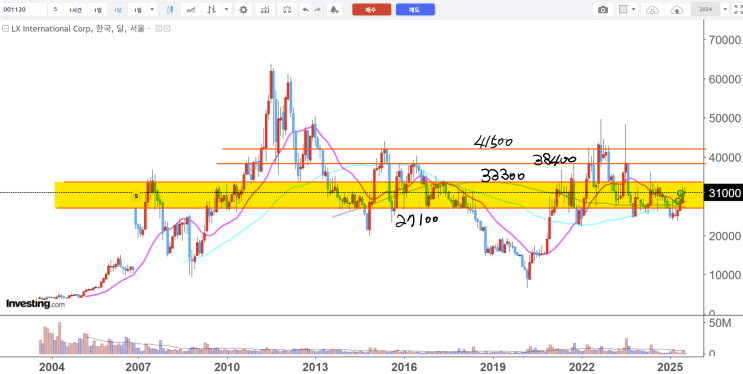Image resolution: width=743 pixels, height=374 pixels.
Task: Open the layout square dropdown arrow
Action: [634, 9]
